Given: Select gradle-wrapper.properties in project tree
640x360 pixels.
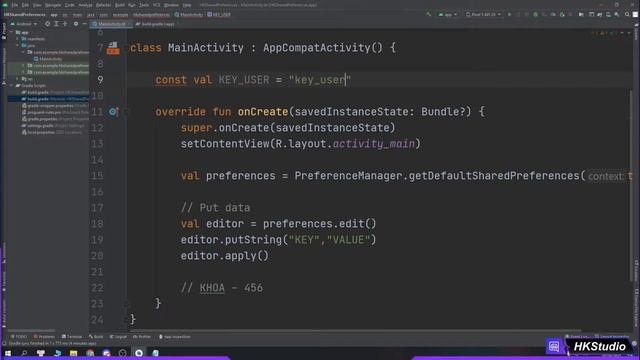Looking at the screenshot, I should point(55,106).
